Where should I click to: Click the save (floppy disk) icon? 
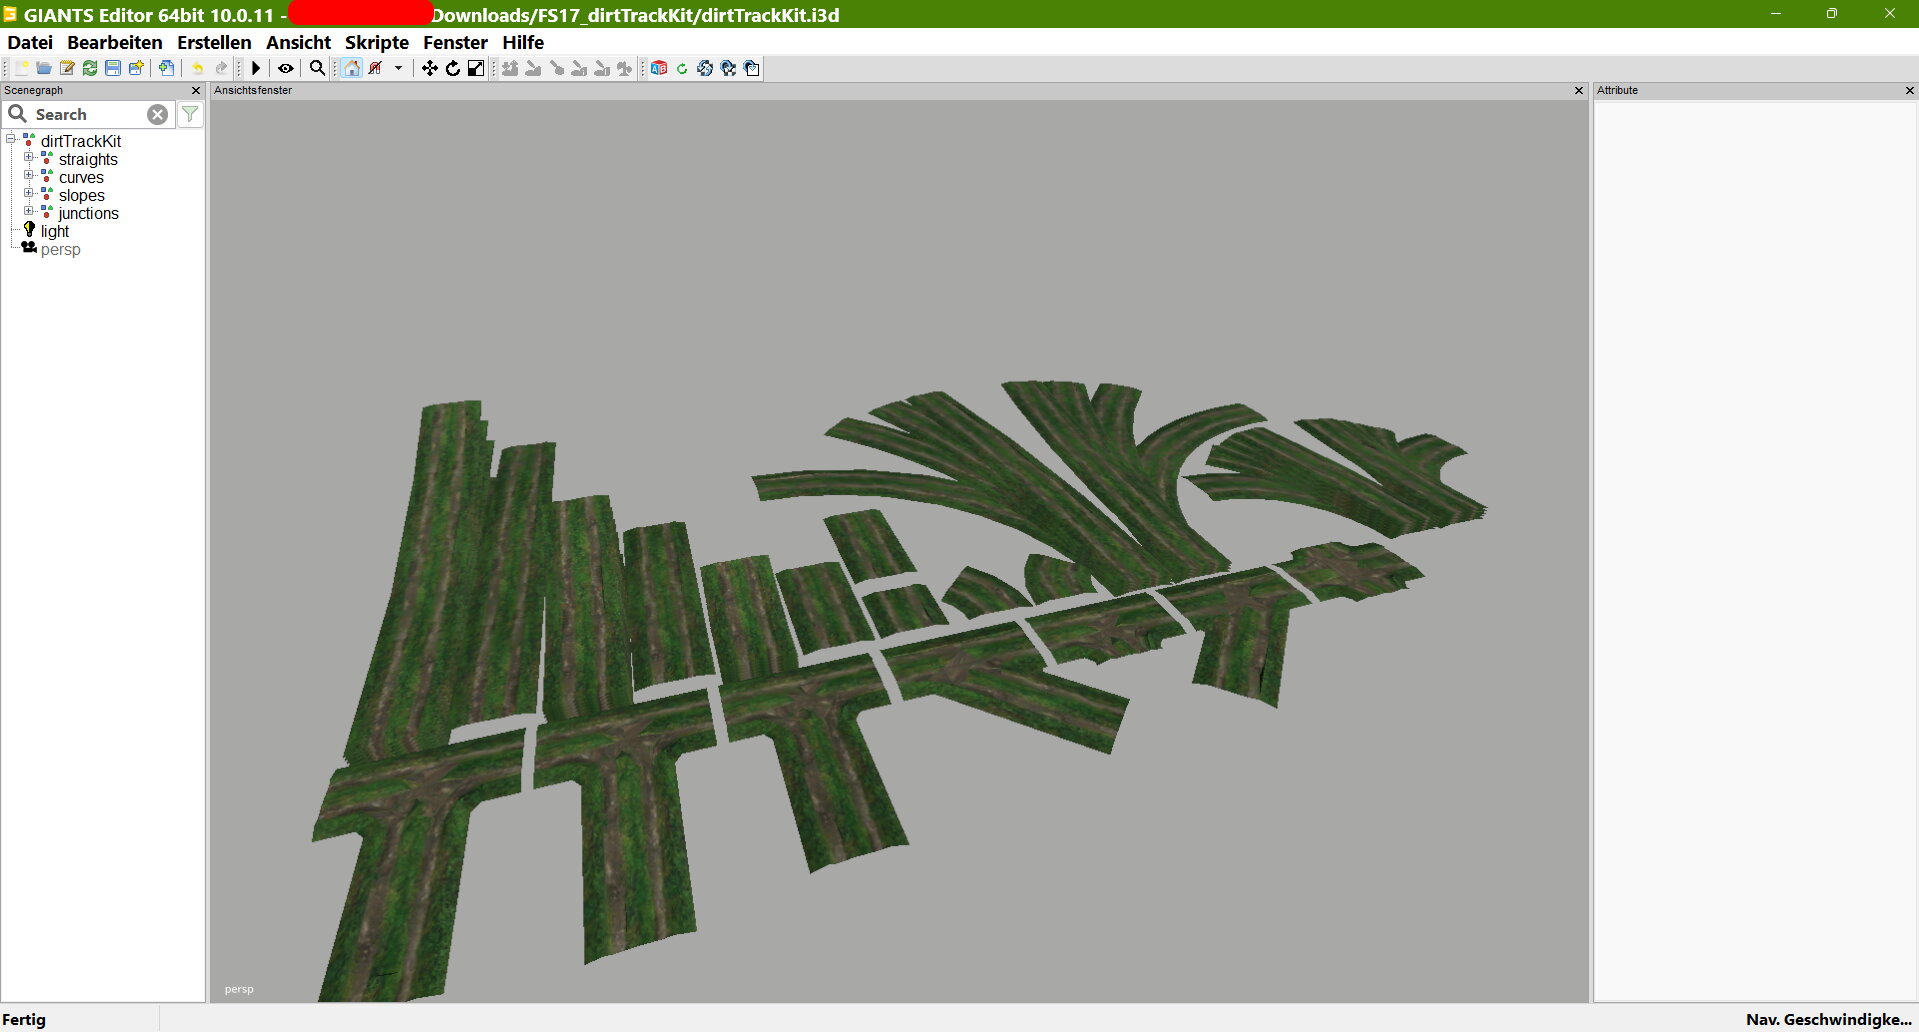[113, 68]
